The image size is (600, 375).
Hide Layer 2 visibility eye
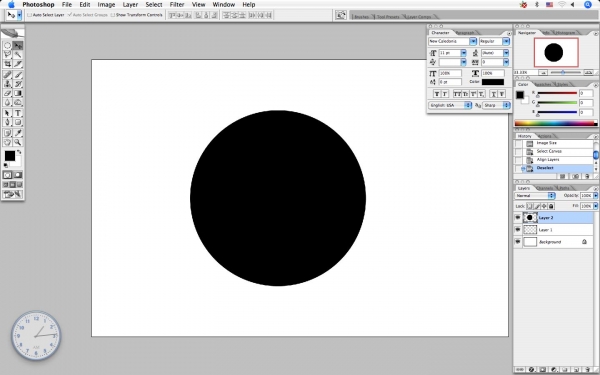[518, 217]
